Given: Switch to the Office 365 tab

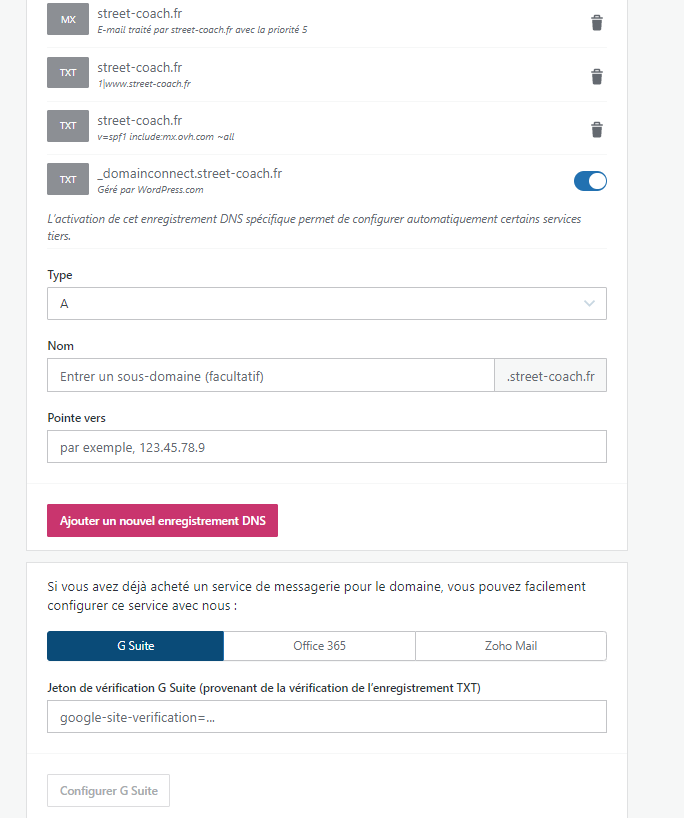Looking at the screenshot, I should point(319,646).
